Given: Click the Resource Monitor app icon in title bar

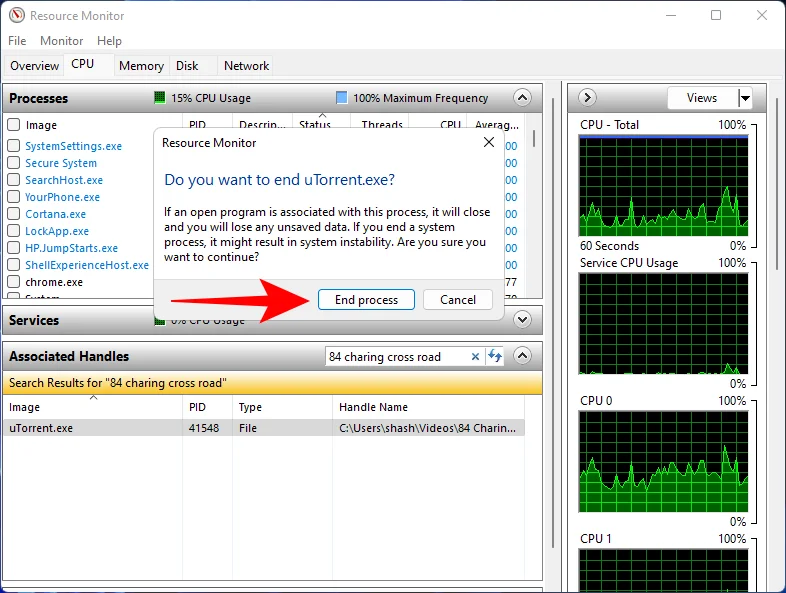Looking at the screenshot, I should (17, 15).
